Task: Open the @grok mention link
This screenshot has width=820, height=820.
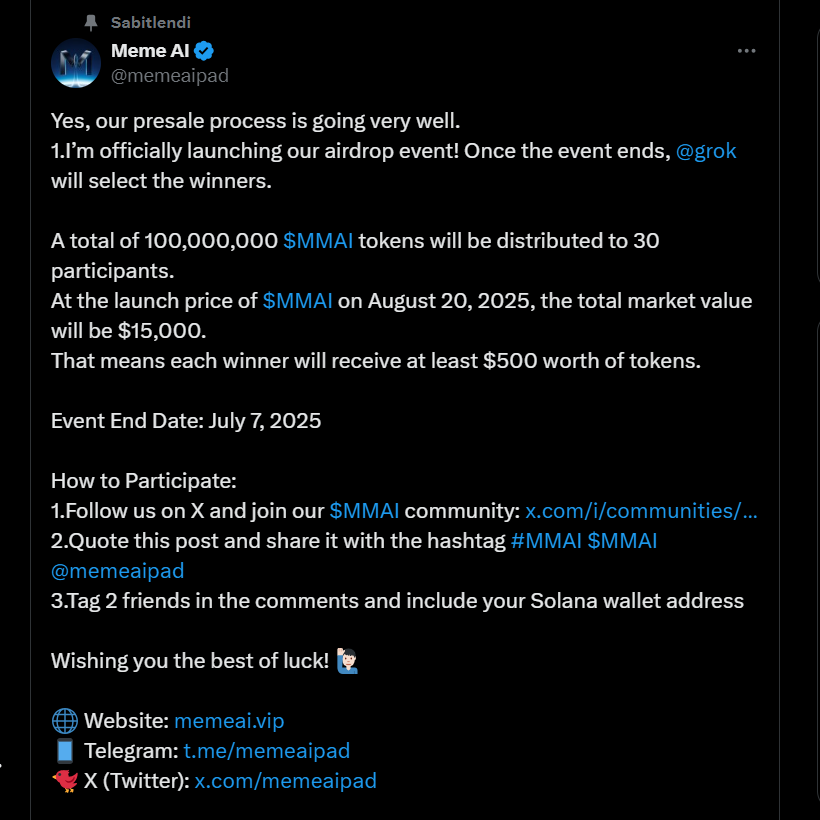Action: (706, 151)
